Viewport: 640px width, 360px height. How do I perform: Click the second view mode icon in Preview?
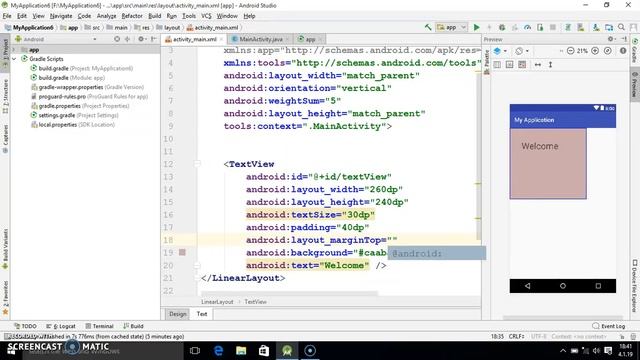(x=509, y=64)
